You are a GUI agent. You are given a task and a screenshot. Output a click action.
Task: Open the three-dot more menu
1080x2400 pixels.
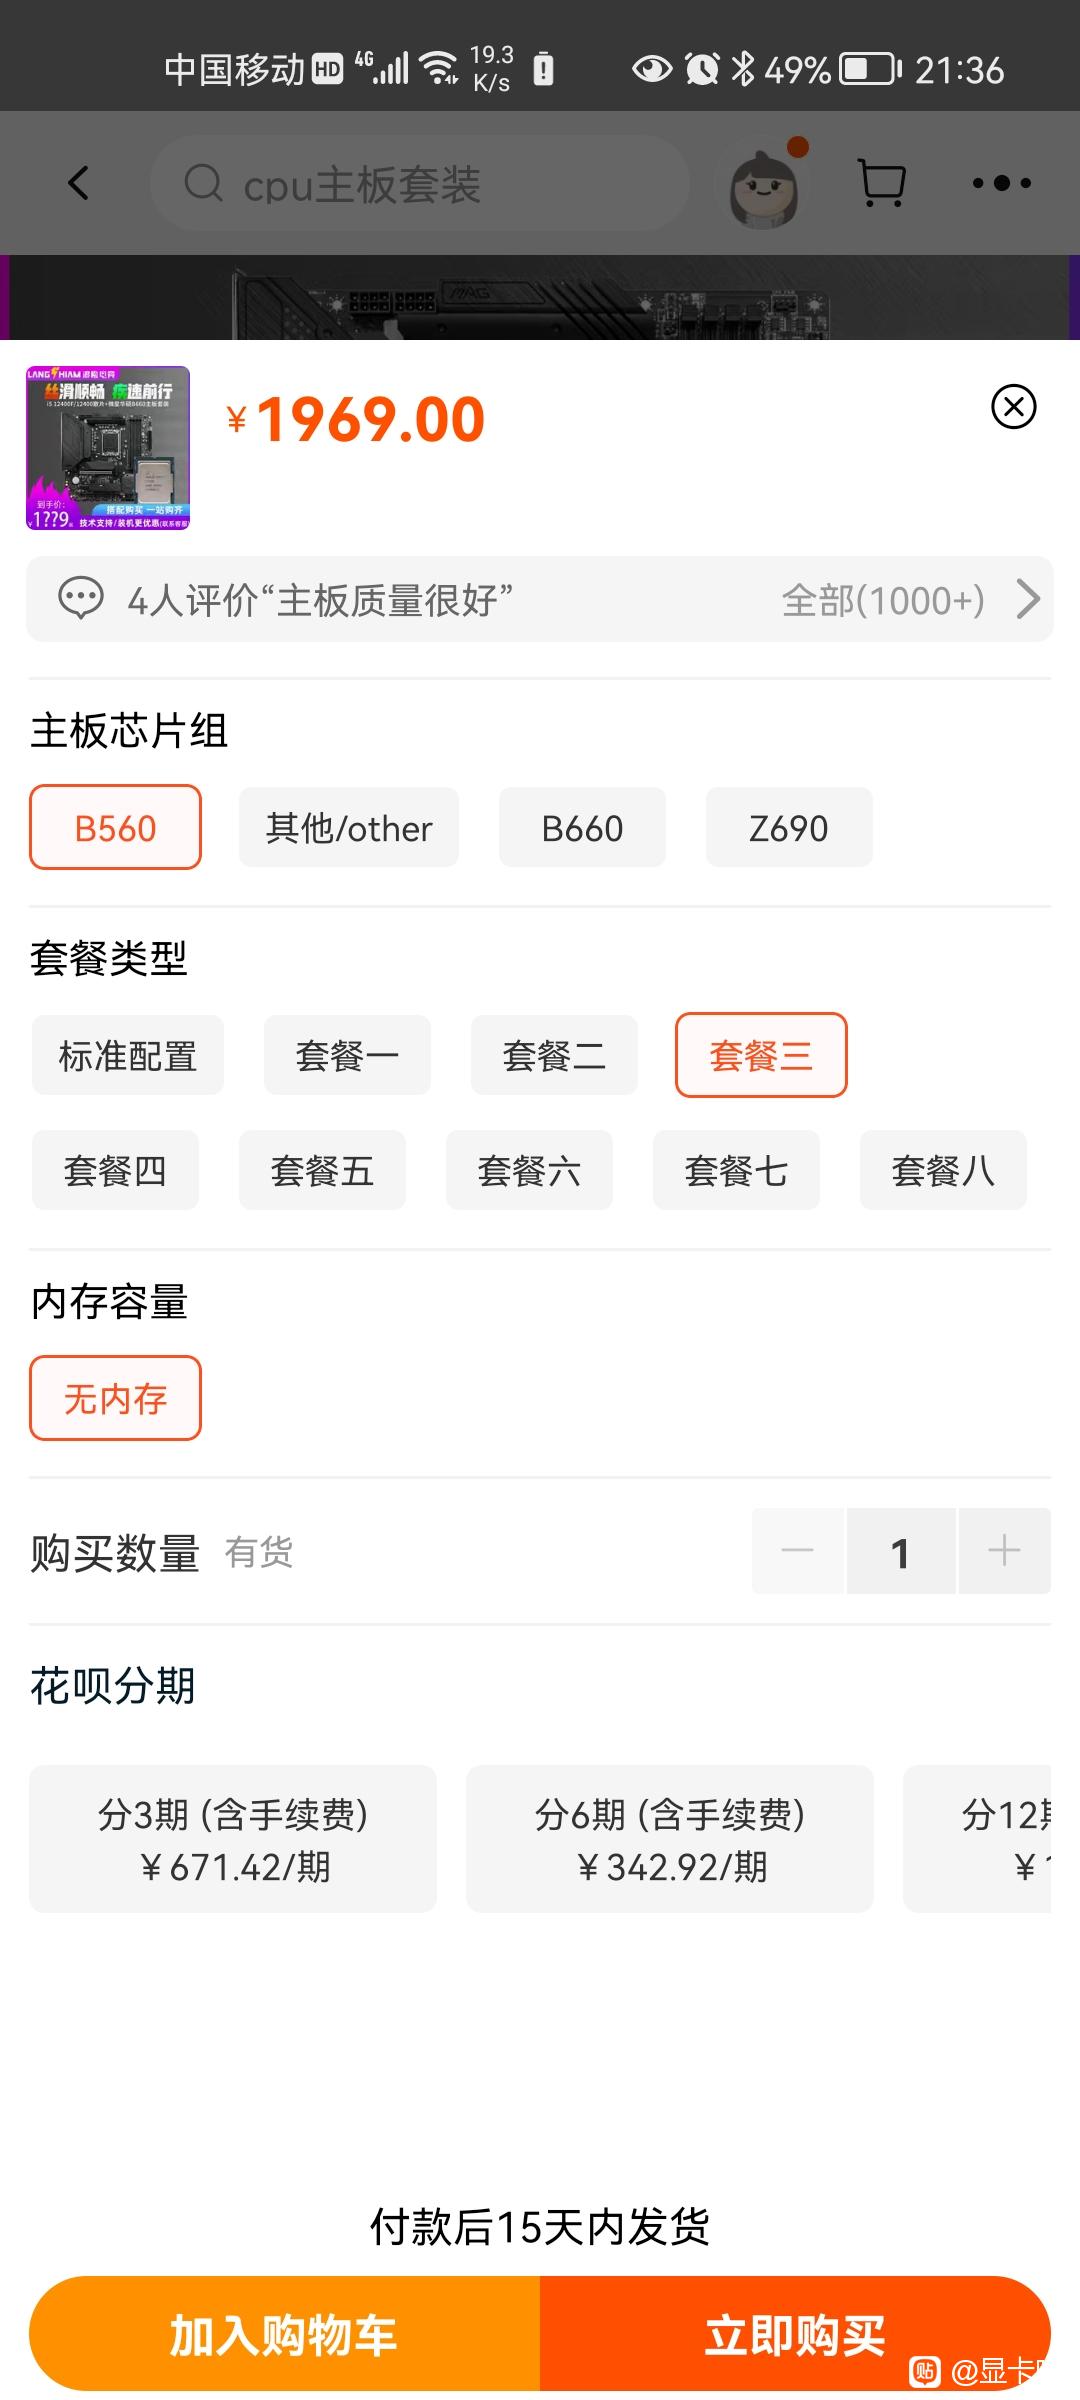point(1002,183)
